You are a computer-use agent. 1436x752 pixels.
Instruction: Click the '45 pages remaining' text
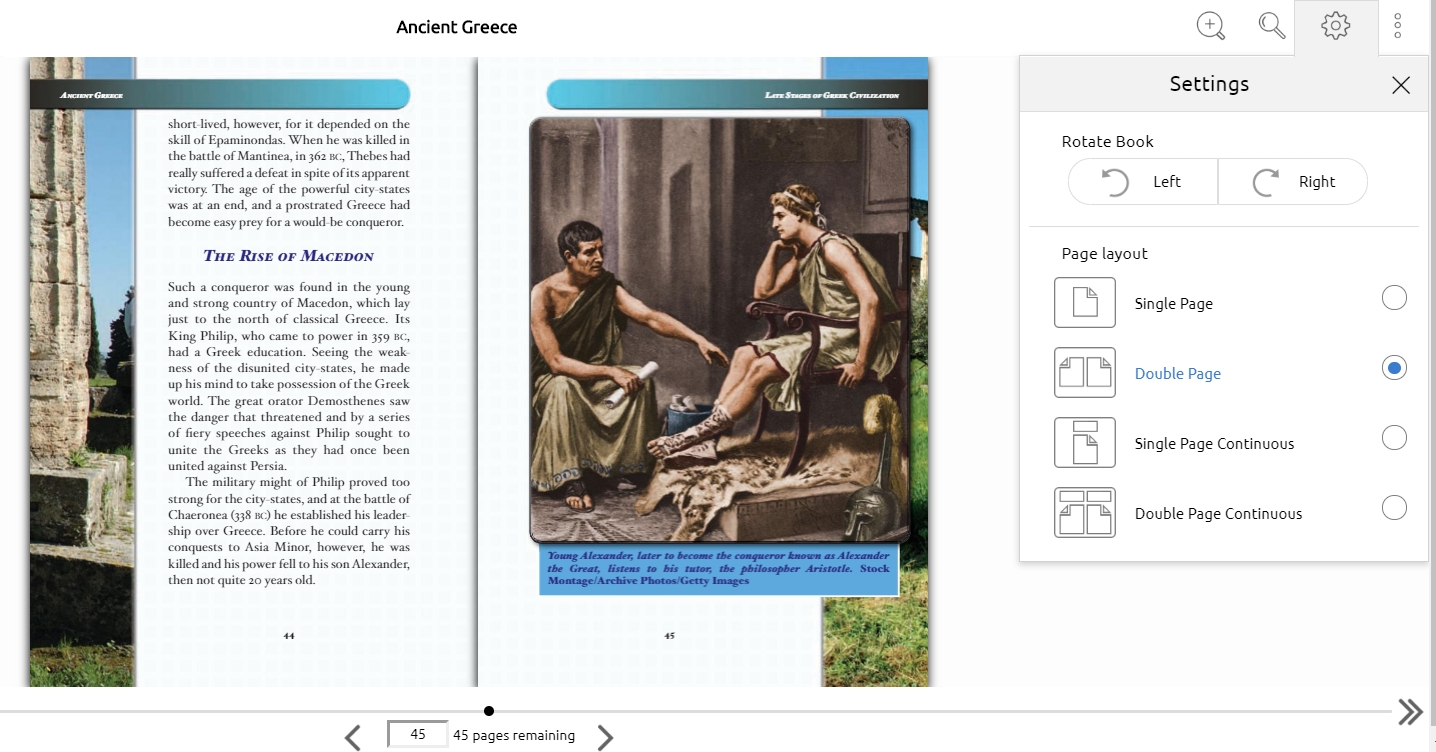[514, 736]
